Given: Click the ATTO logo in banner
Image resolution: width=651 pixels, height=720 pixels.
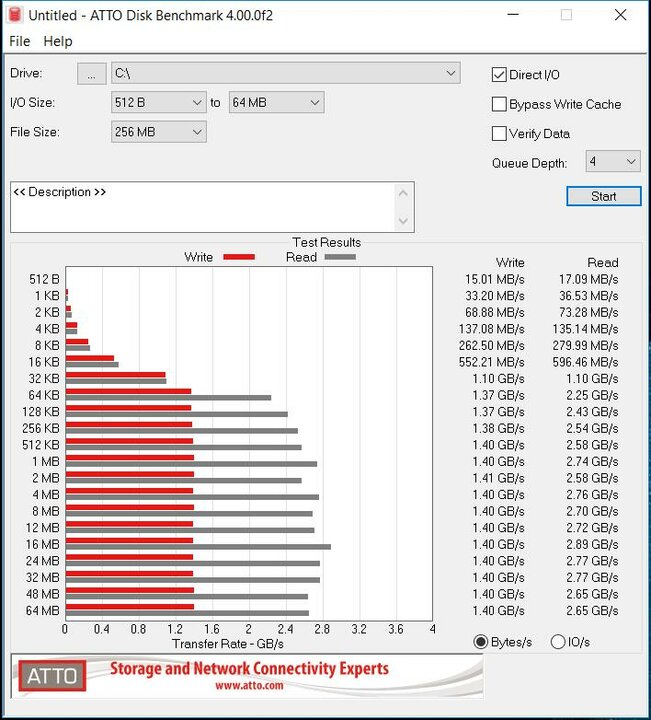Looking at the screenshot, I should 52,675.
